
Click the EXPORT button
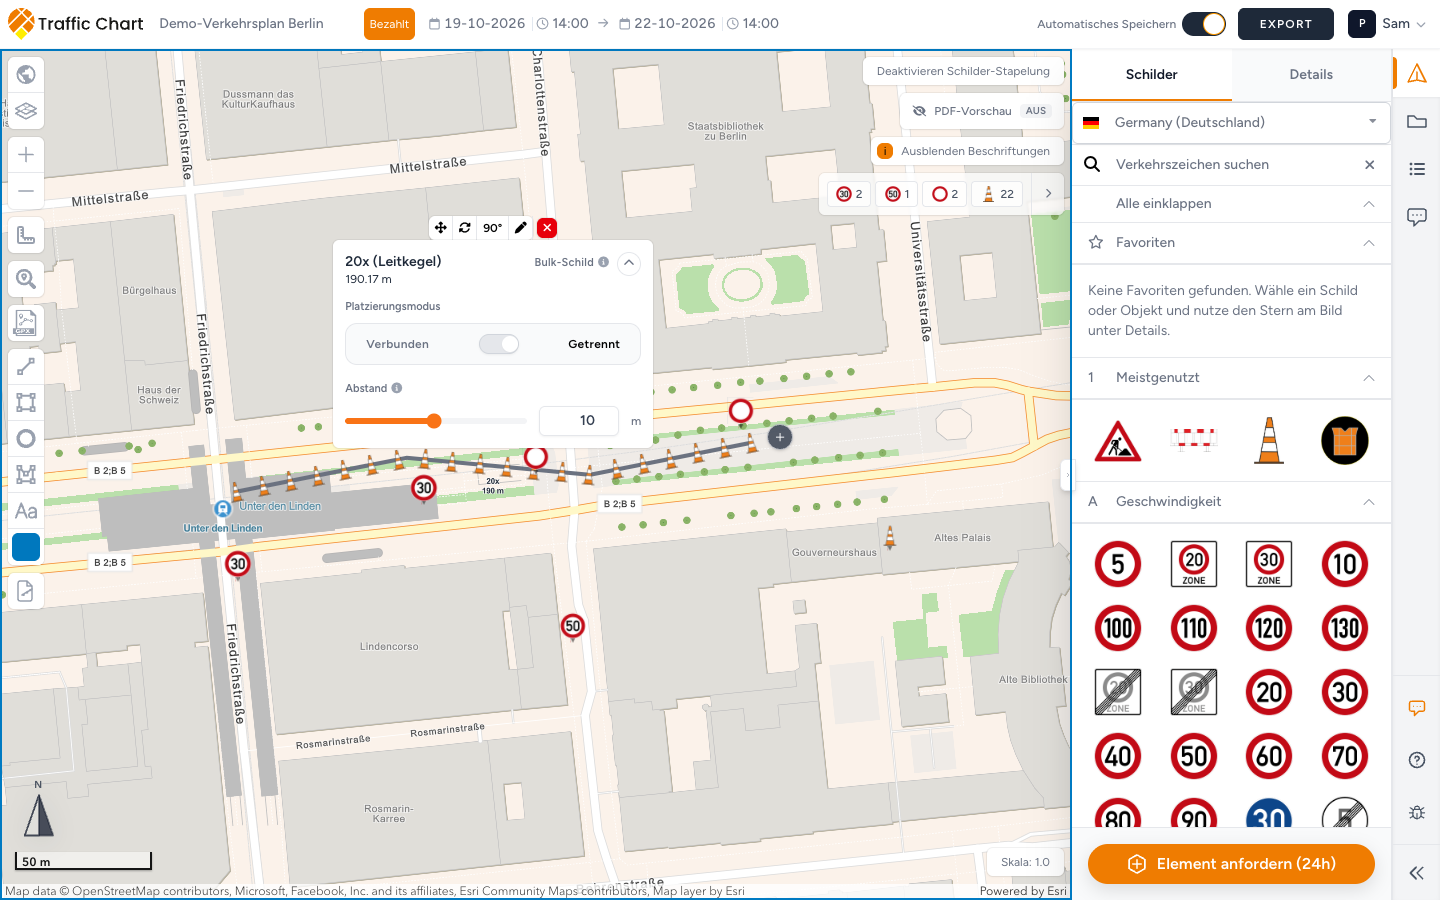(x=1286, y=24)
